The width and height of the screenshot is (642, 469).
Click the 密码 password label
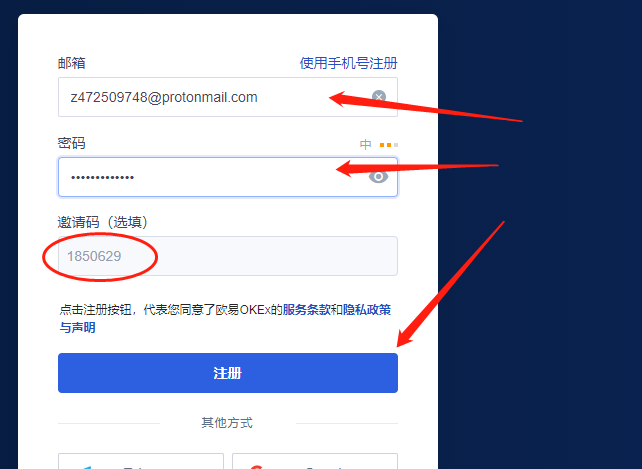(72, 143)
